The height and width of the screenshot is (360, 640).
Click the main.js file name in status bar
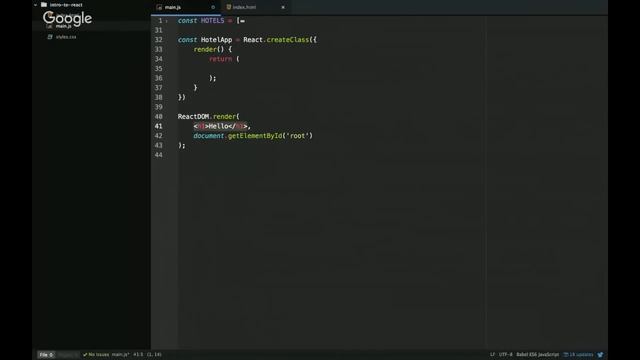(x=120, y=355)
